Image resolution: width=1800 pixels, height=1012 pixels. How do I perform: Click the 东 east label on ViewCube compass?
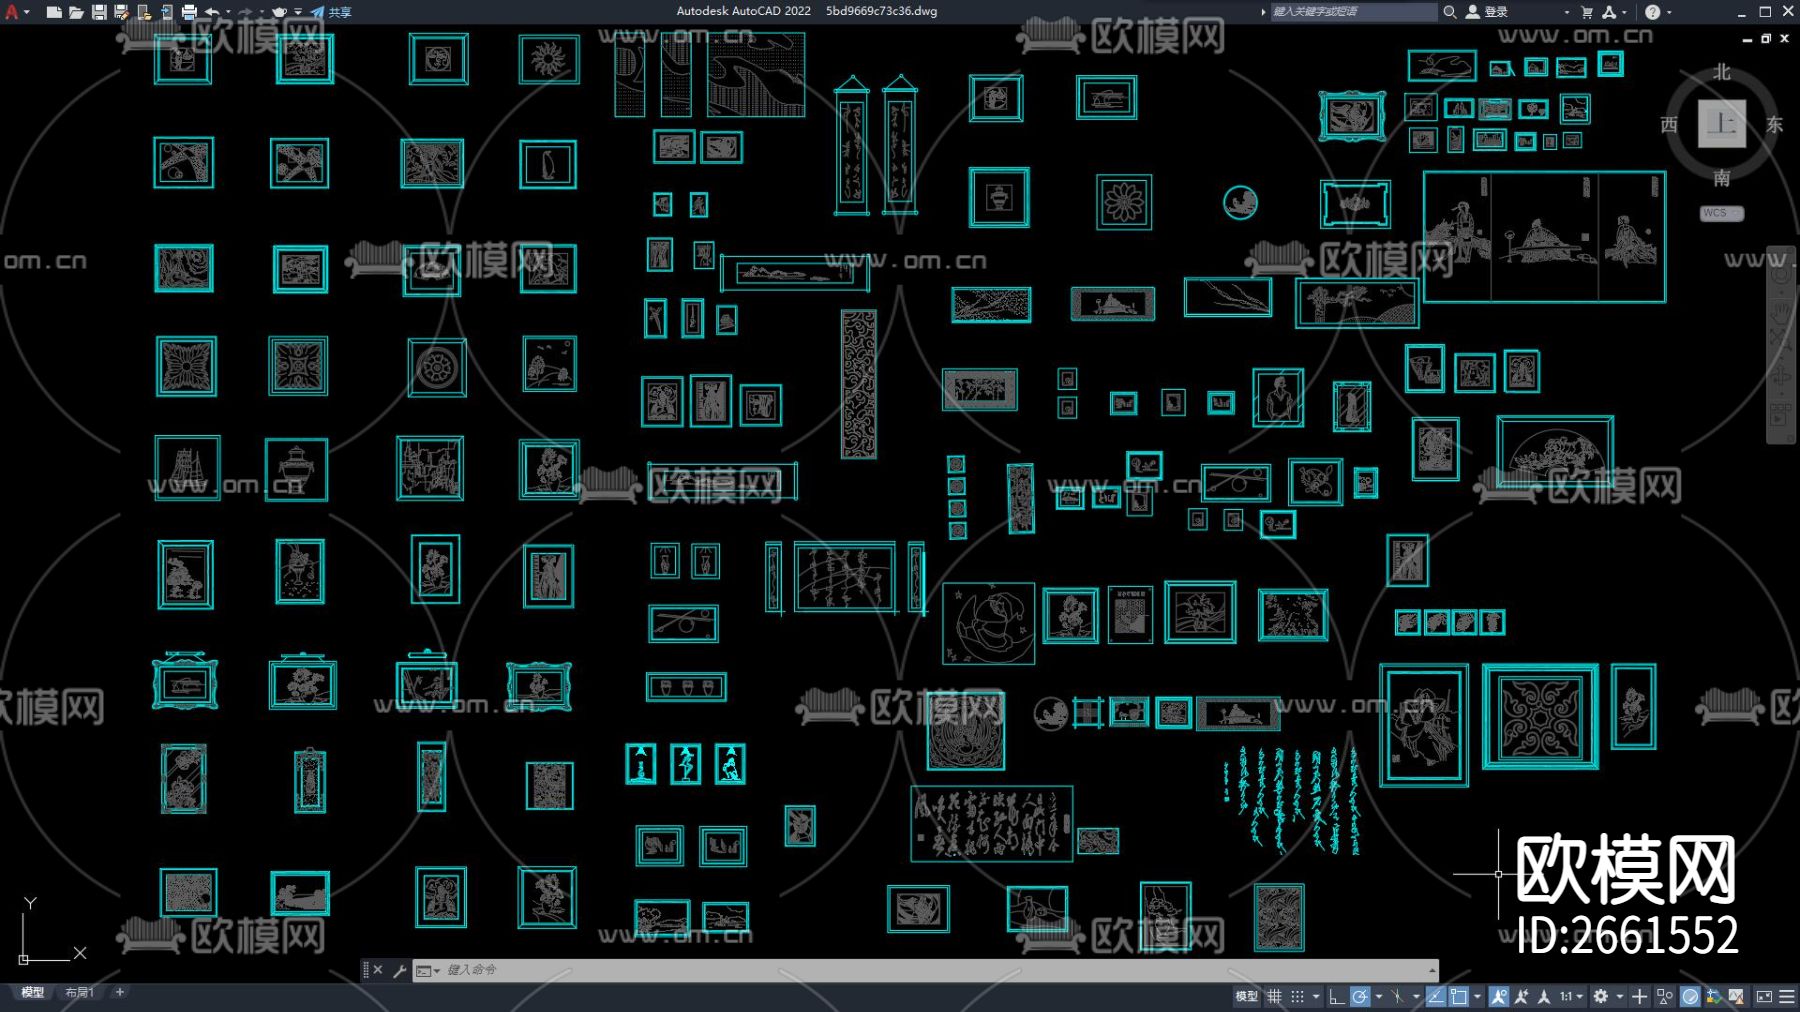click(x=1775, y=124)
